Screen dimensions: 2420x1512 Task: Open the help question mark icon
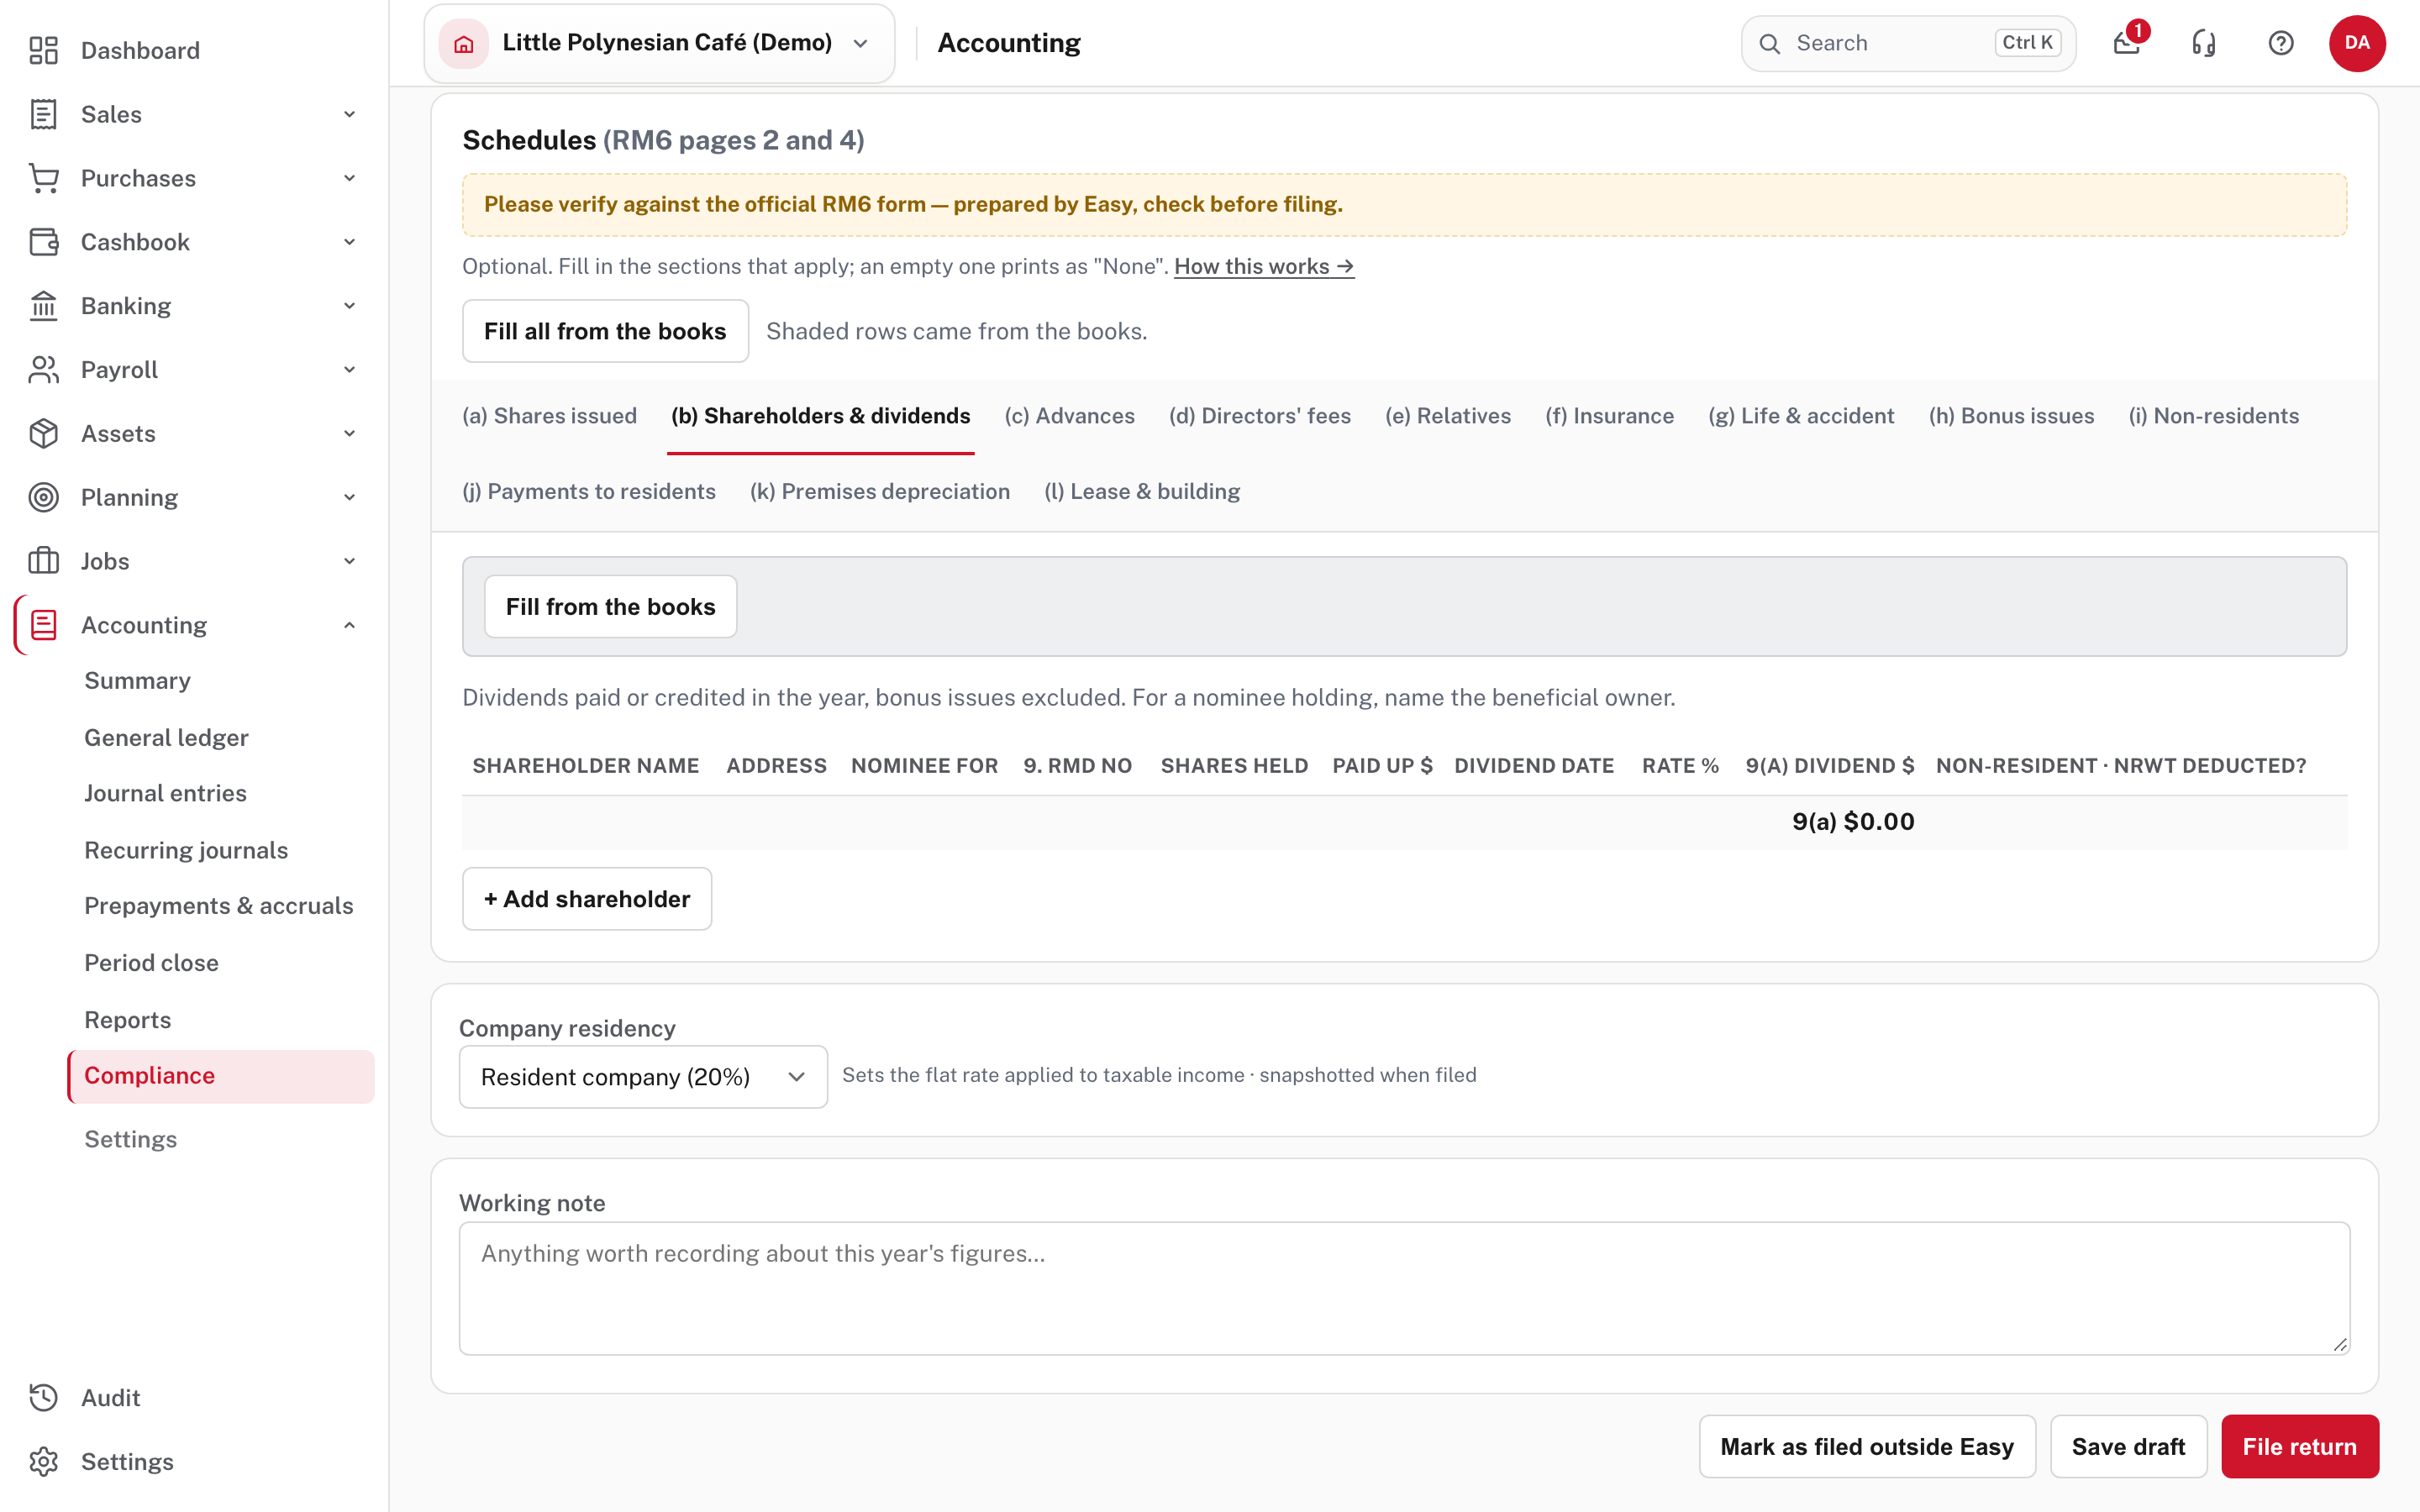[2281, 43]
